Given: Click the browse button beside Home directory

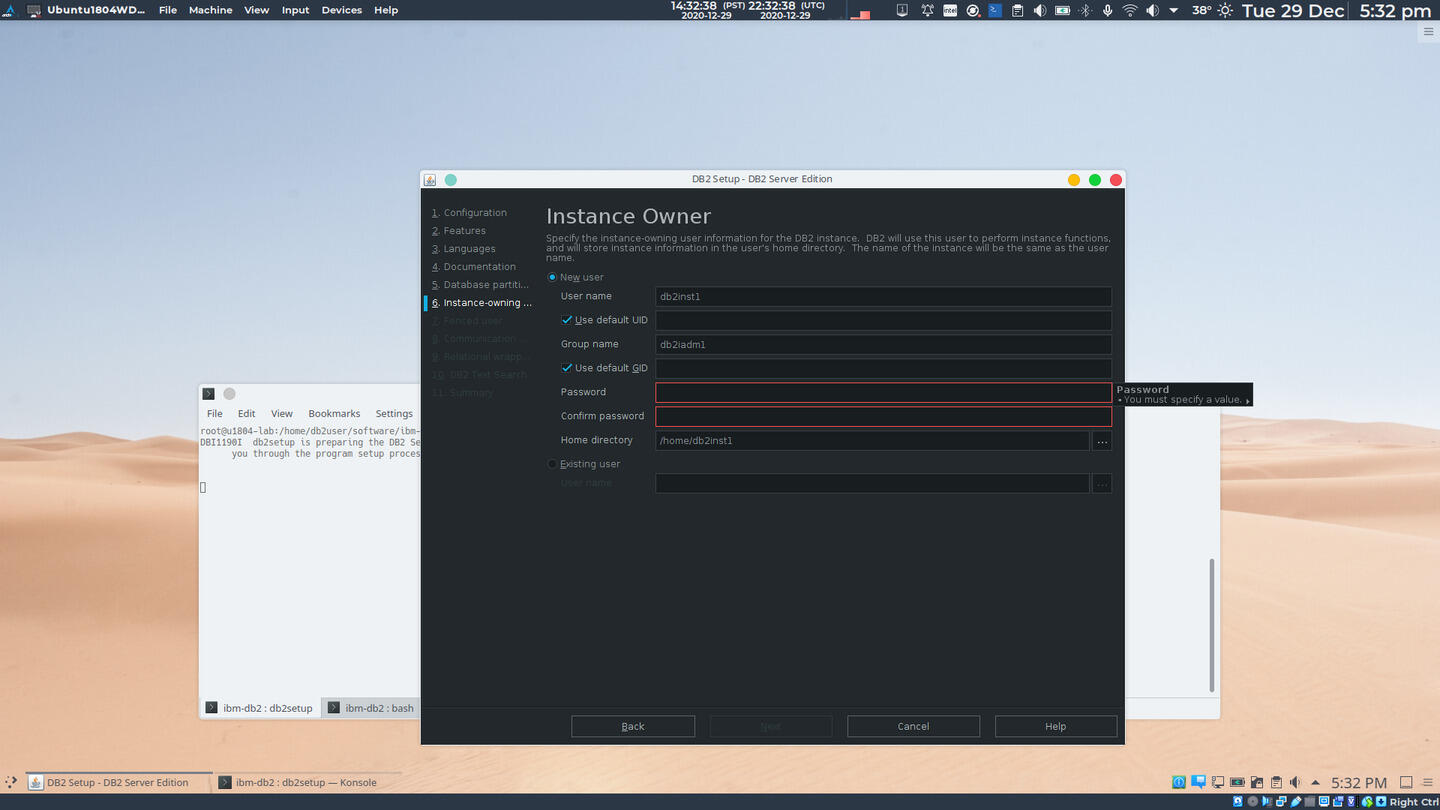Looking at the screenshot, I should (1102, 440).
